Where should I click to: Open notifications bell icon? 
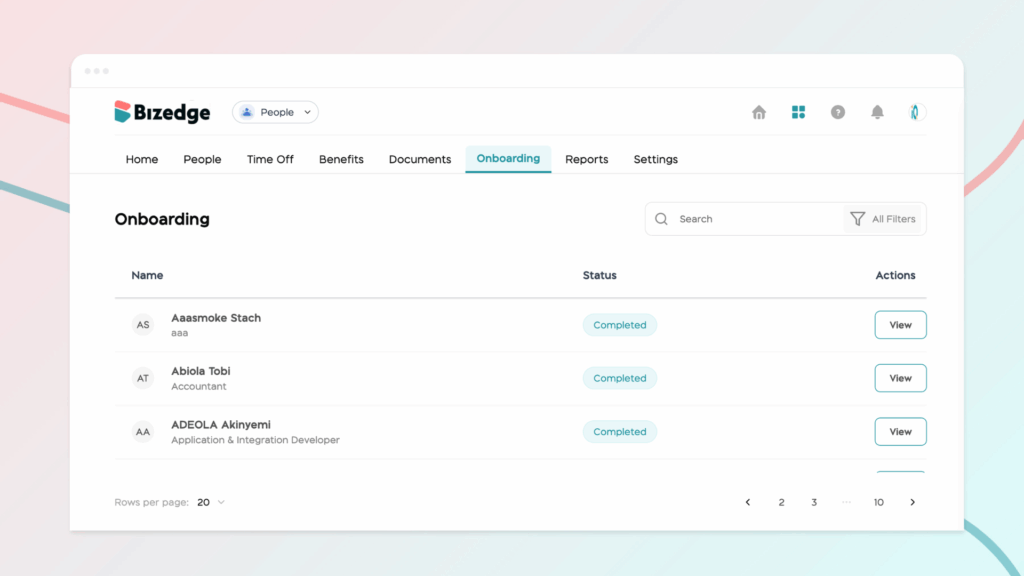(877, 112)
